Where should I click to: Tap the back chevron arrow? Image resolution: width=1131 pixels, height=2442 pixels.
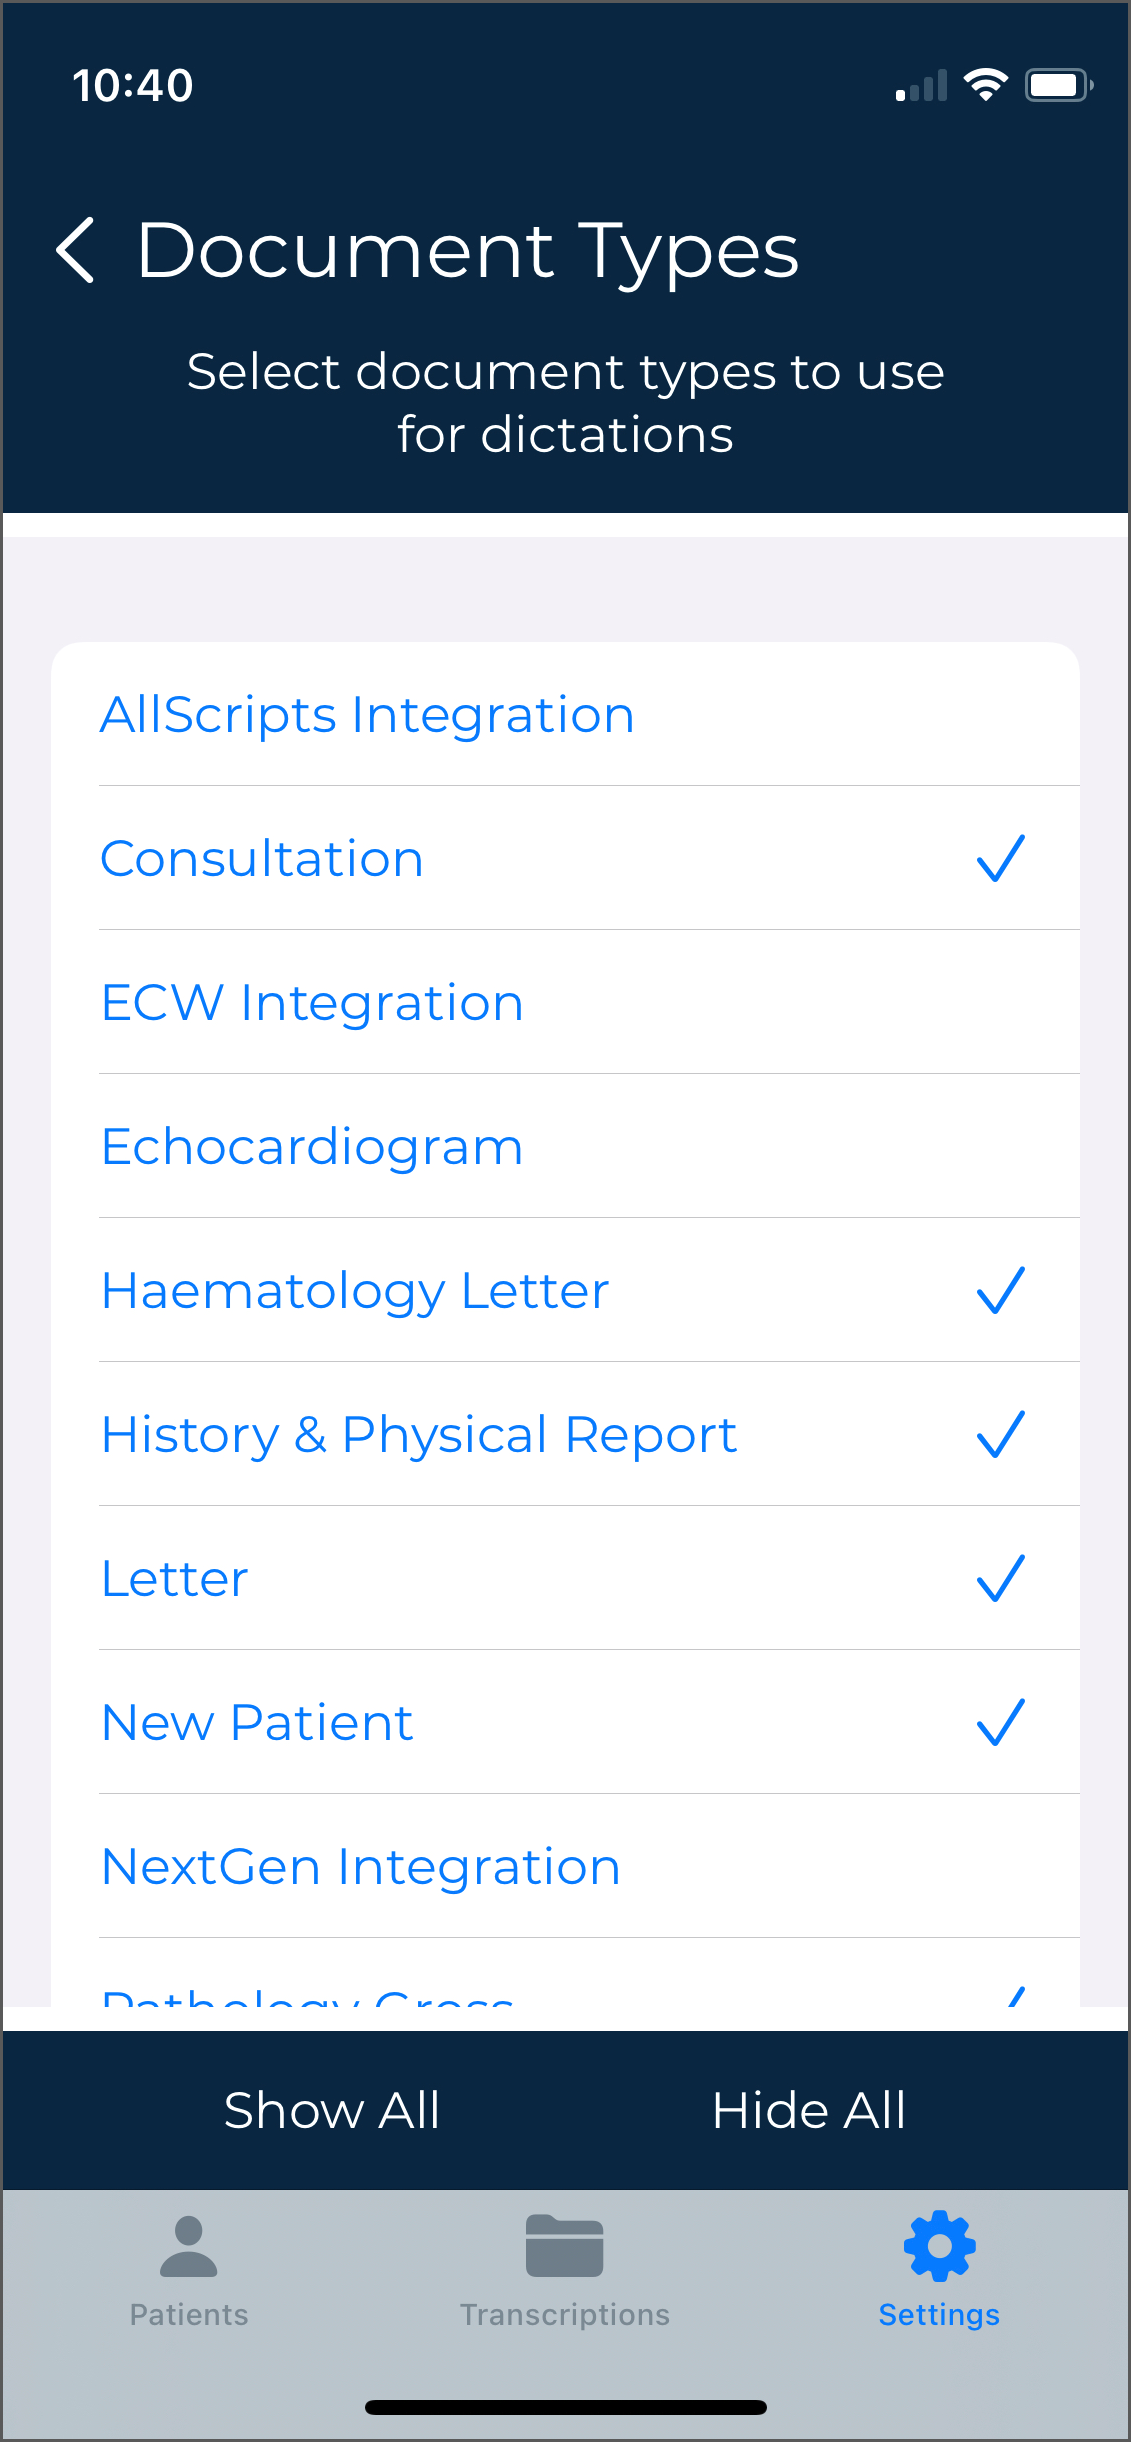click(76, 250)
